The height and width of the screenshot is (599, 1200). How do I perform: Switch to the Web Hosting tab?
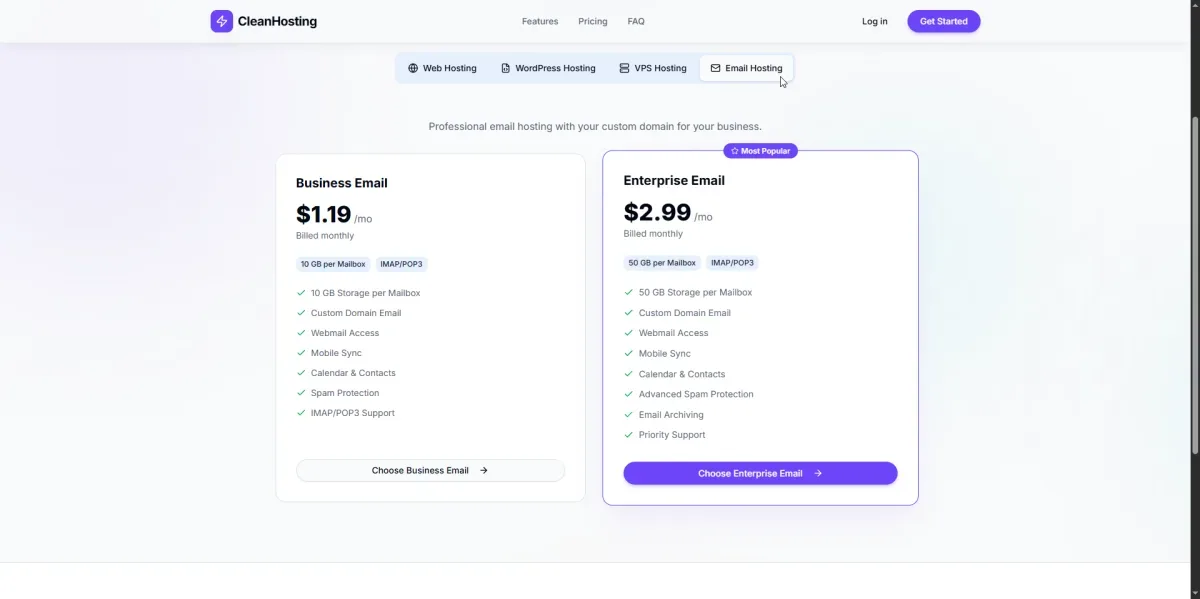[x=442, y=68]
